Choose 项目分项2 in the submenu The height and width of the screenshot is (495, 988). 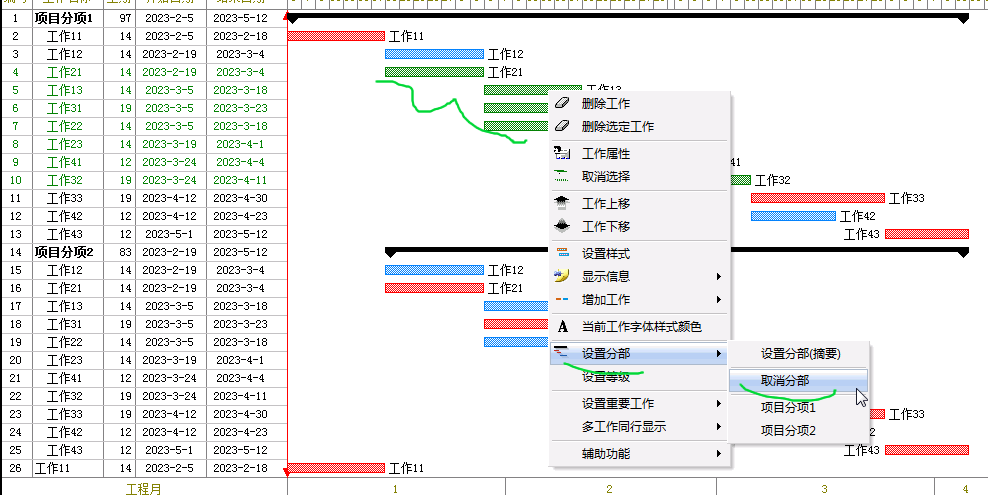[788, 430]
